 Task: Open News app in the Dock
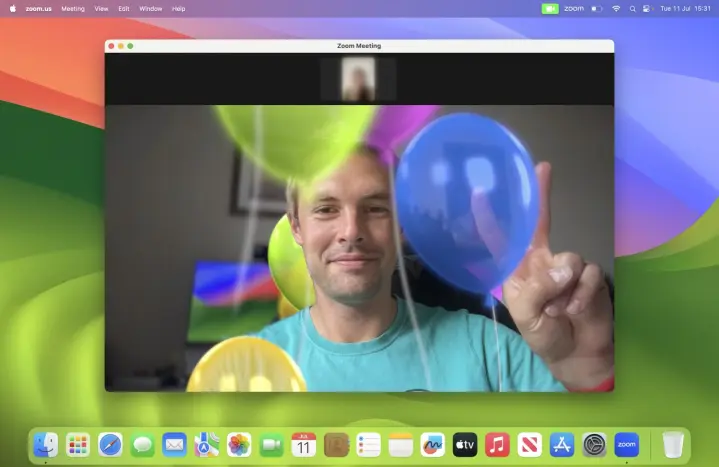(x=530, y=445)
